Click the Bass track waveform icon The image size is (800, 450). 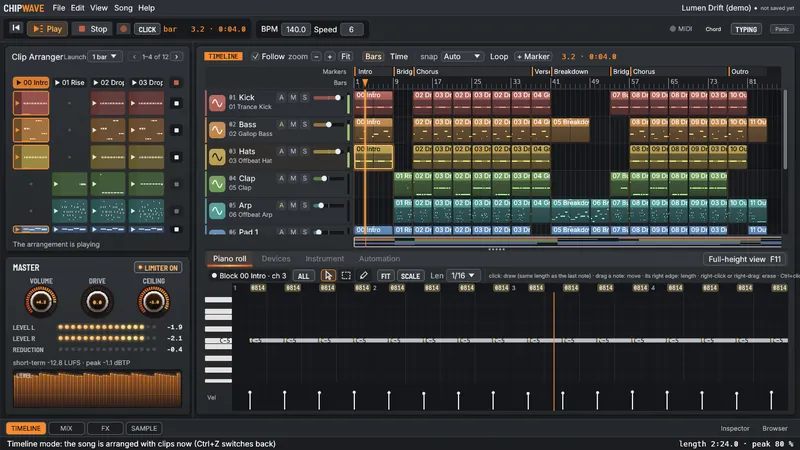click(x=217, y=130)
